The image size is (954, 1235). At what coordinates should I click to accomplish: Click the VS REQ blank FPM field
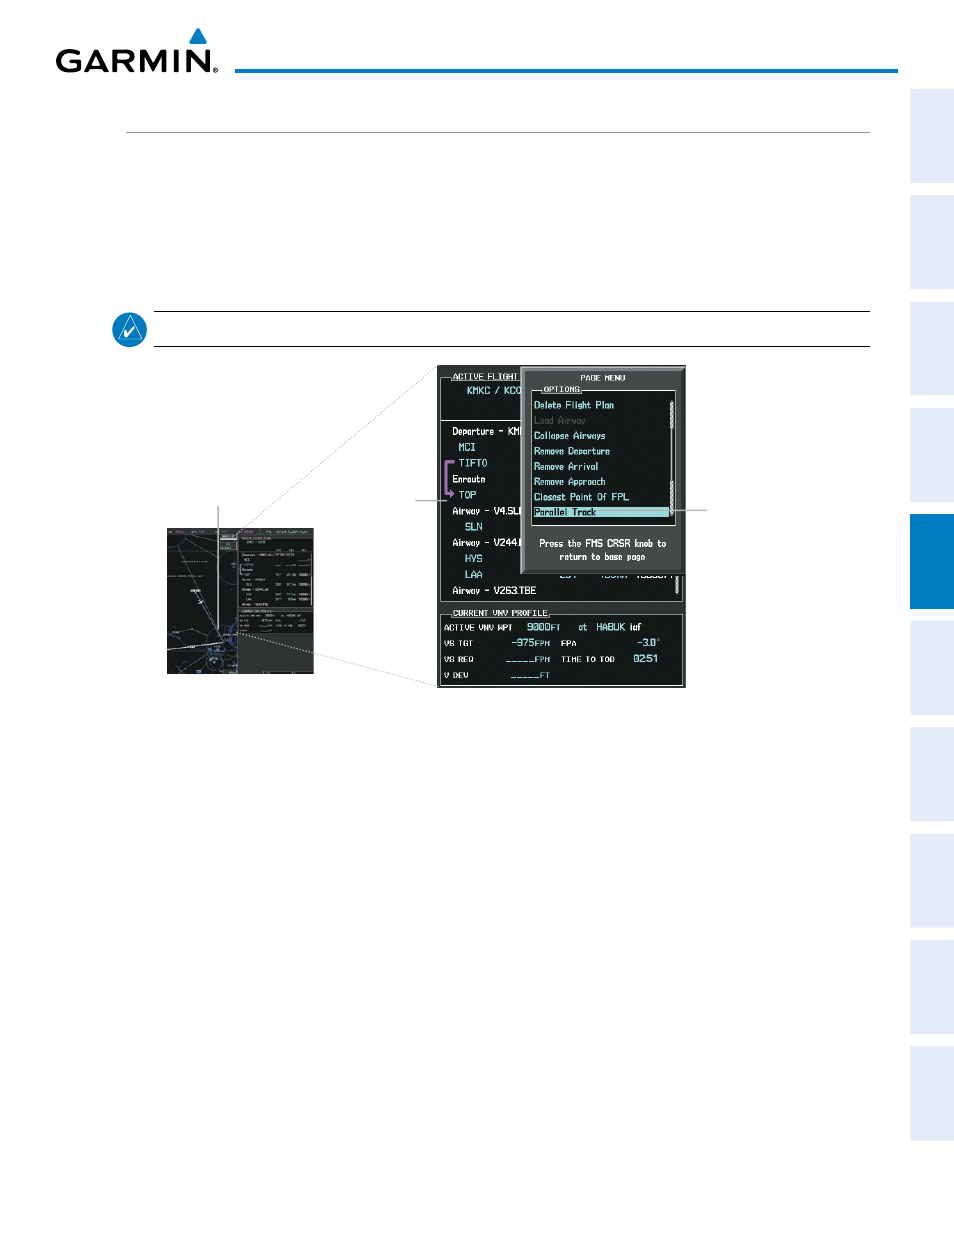(528, 660)
